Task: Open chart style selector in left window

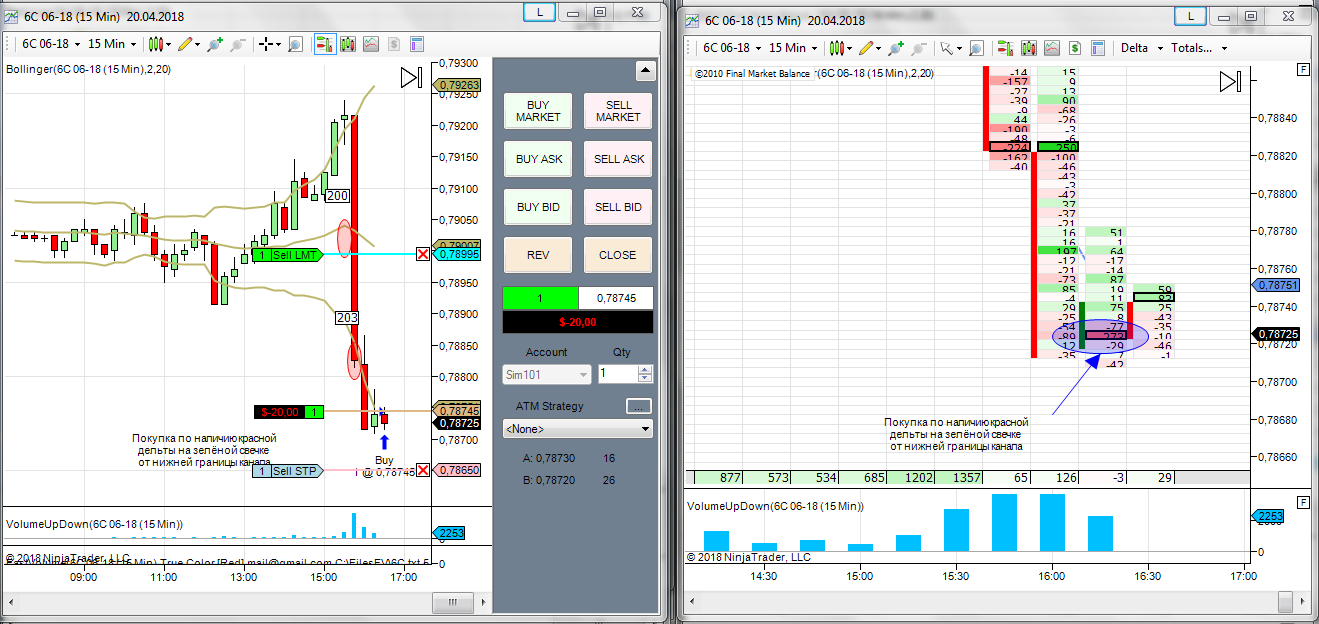Action: click(159, 44)
